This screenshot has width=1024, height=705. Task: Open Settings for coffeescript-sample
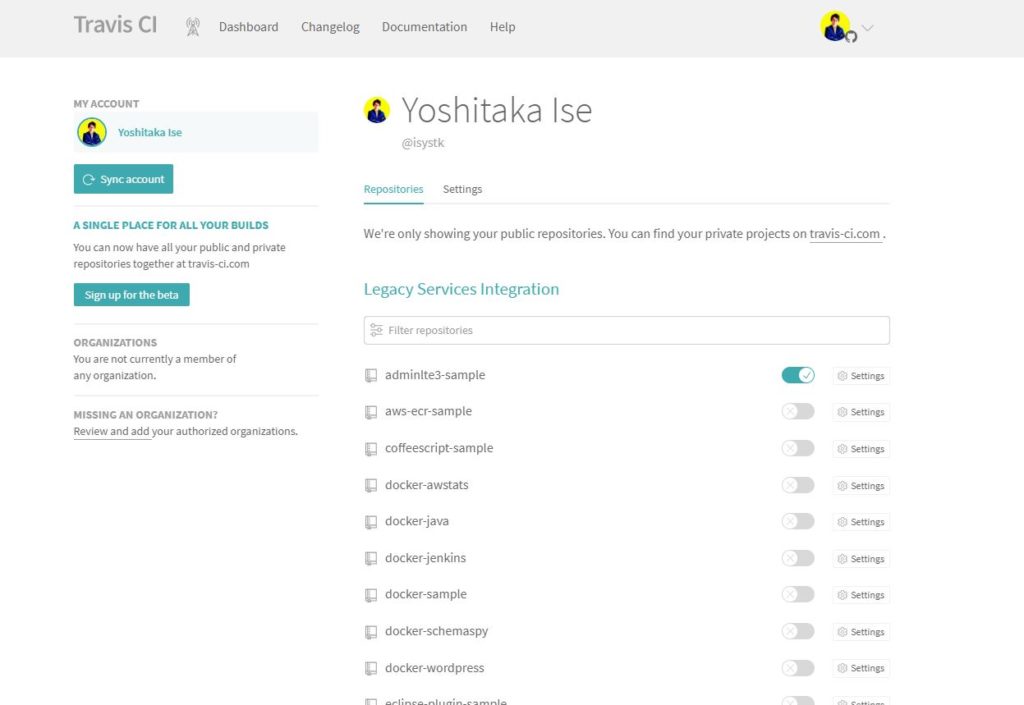(861, 449)
